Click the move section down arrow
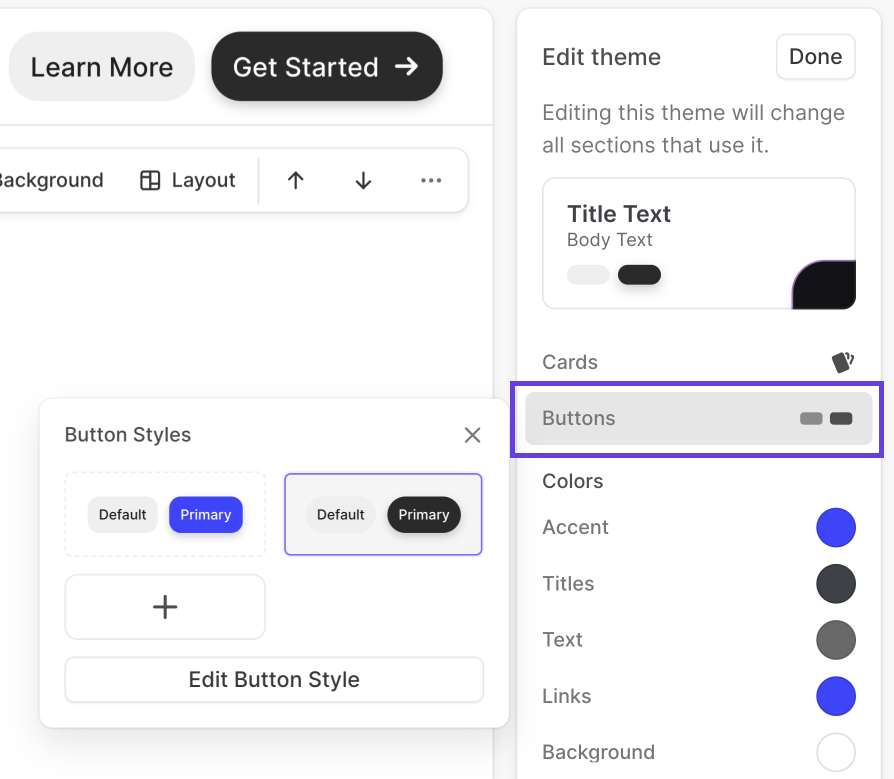894x779 pixels. click(x=362, y=180)
